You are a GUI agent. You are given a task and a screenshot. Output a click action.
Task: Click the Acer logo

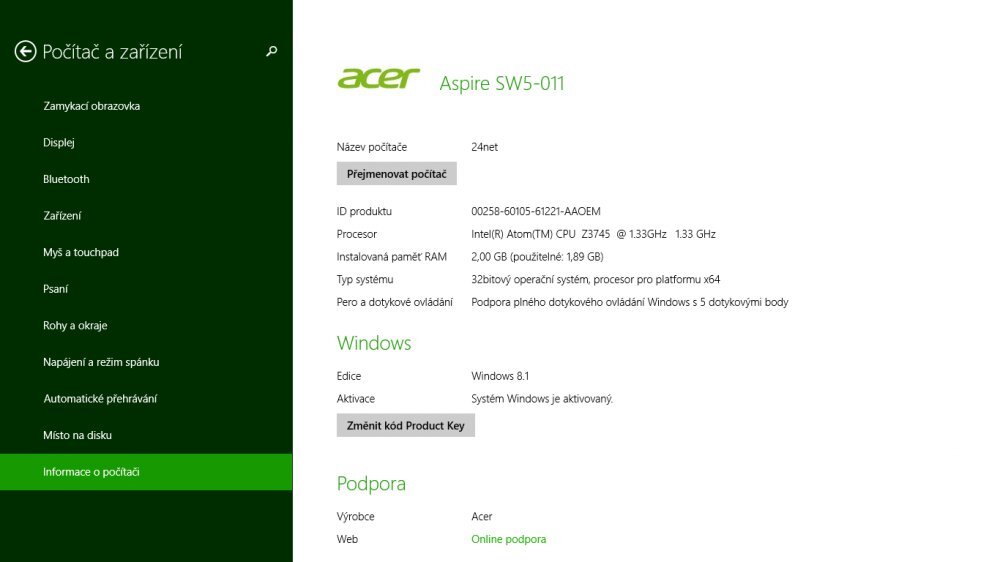click(378, 78)
